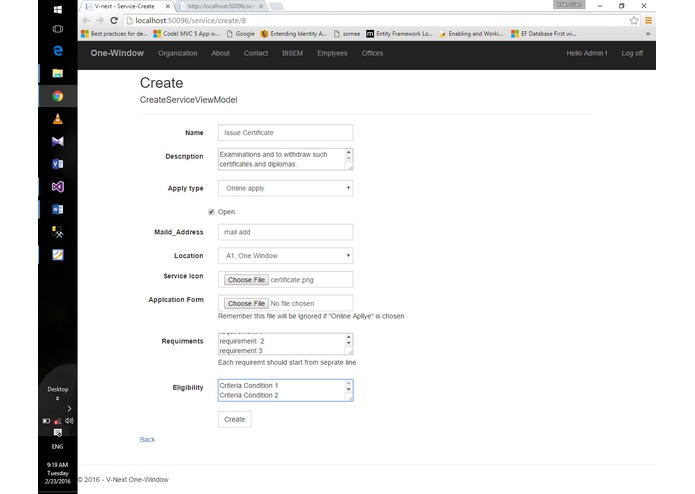The height and width of the screenshot is (494, 695).
Task: Open the taskbar clock and date
Action: click(x=58, y=473)
